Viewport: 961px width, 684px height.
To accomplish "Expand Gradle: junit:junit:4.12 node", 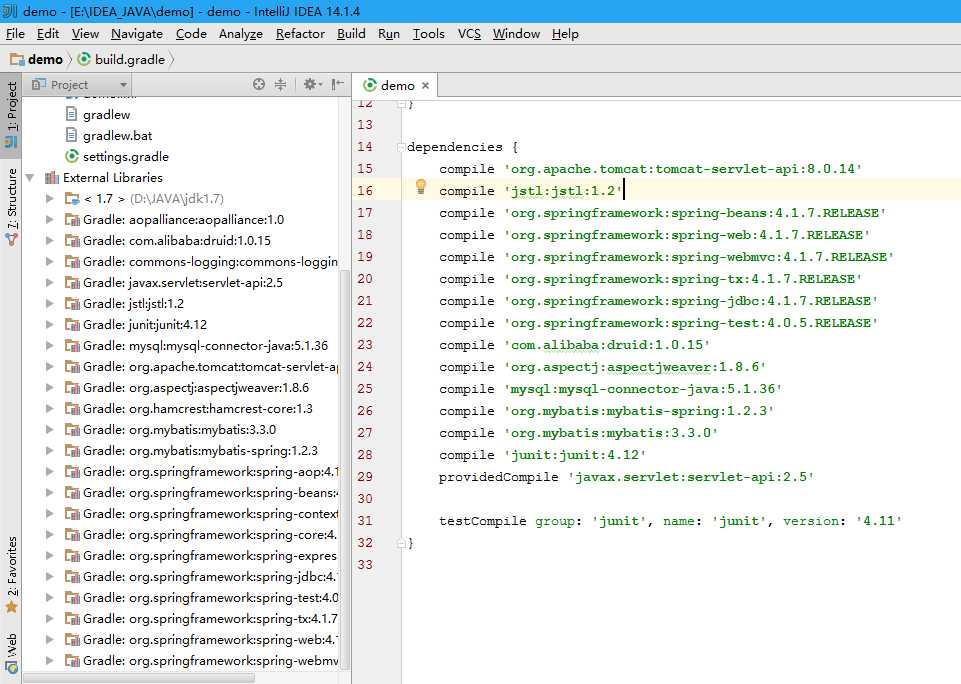I will click(x=50, y=324).
